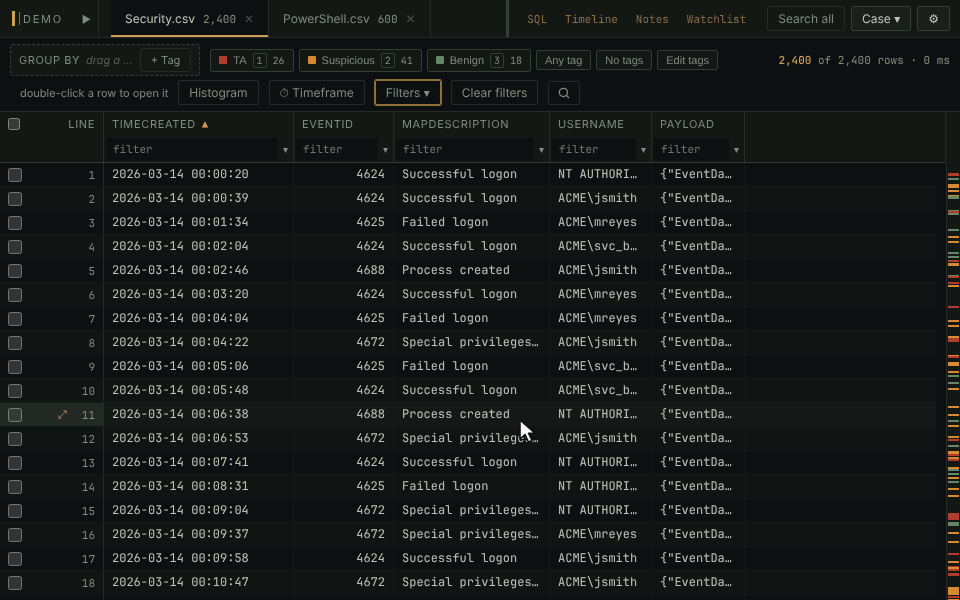Filter by Any tag
The image size is (960, 600).
coord(563,60)
